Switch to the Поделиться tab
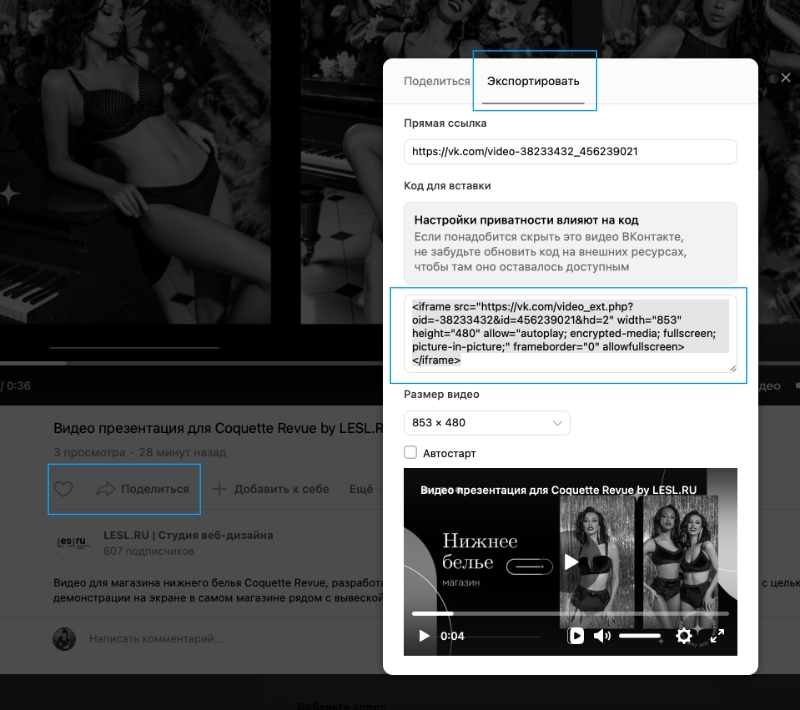The width and height of the screenshot is (800, 710). [x=437, y=81]
